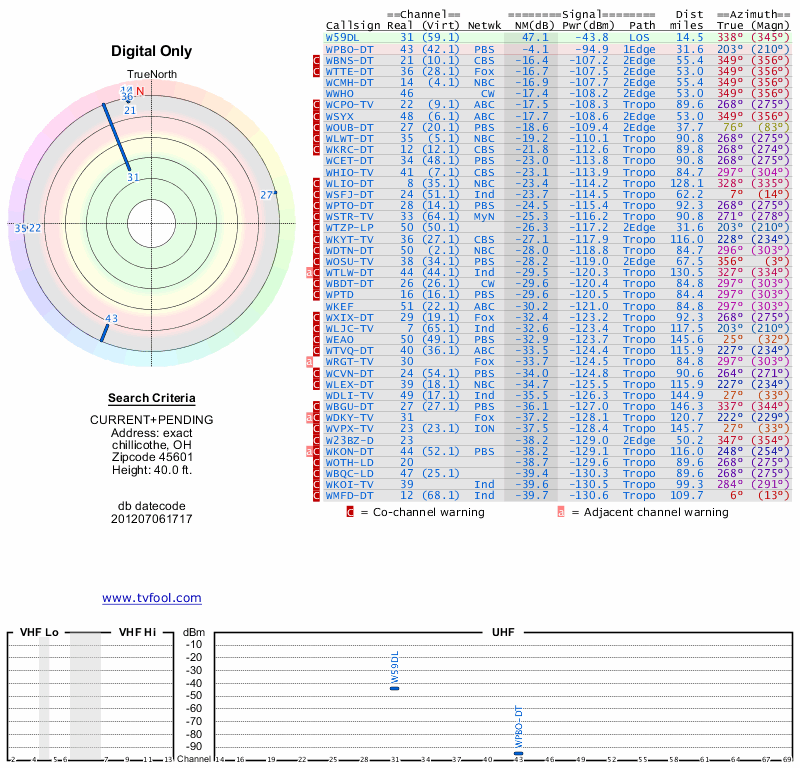Click the red co-channel legend icon
The width and height of the screenshot is (800, 768).
tap(350, 512)
